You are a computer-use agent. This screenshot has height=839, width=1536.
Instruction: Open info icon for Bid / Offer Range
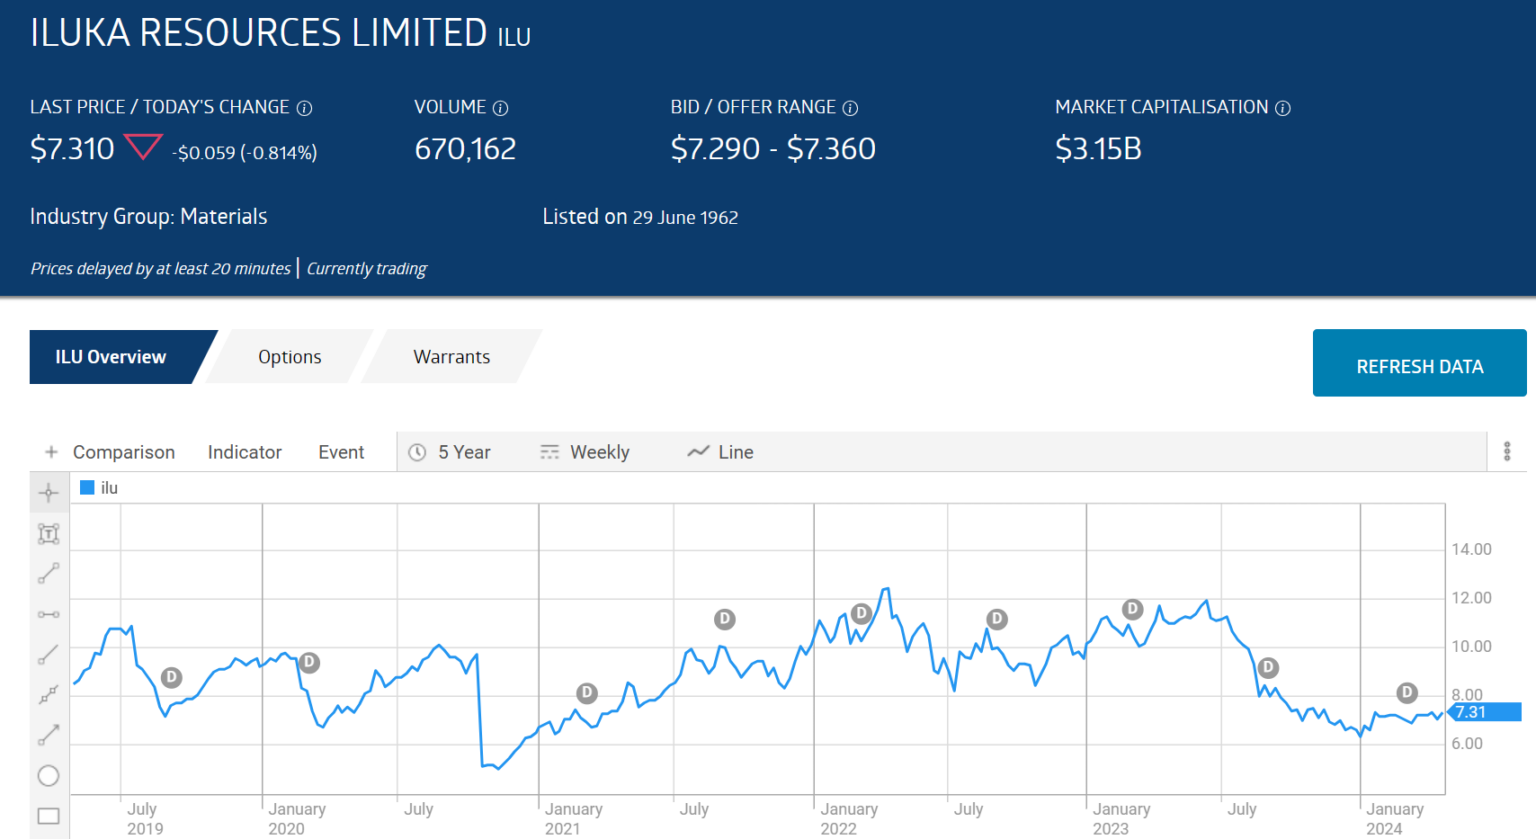click(x=850, y=108)
